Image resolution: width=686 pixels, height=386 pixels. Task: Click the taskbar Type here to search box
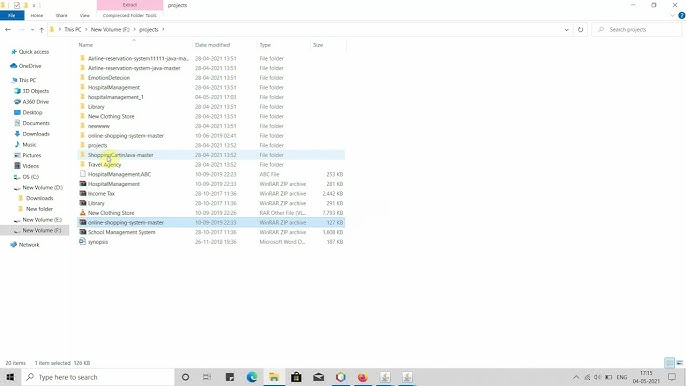pyautogui.click(x=98, y=377)
